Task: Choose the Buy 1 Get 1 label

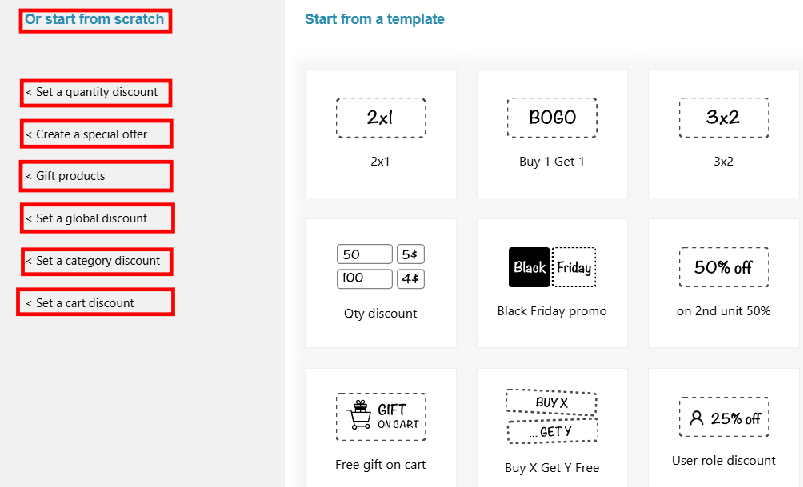Action: (552, 162)
